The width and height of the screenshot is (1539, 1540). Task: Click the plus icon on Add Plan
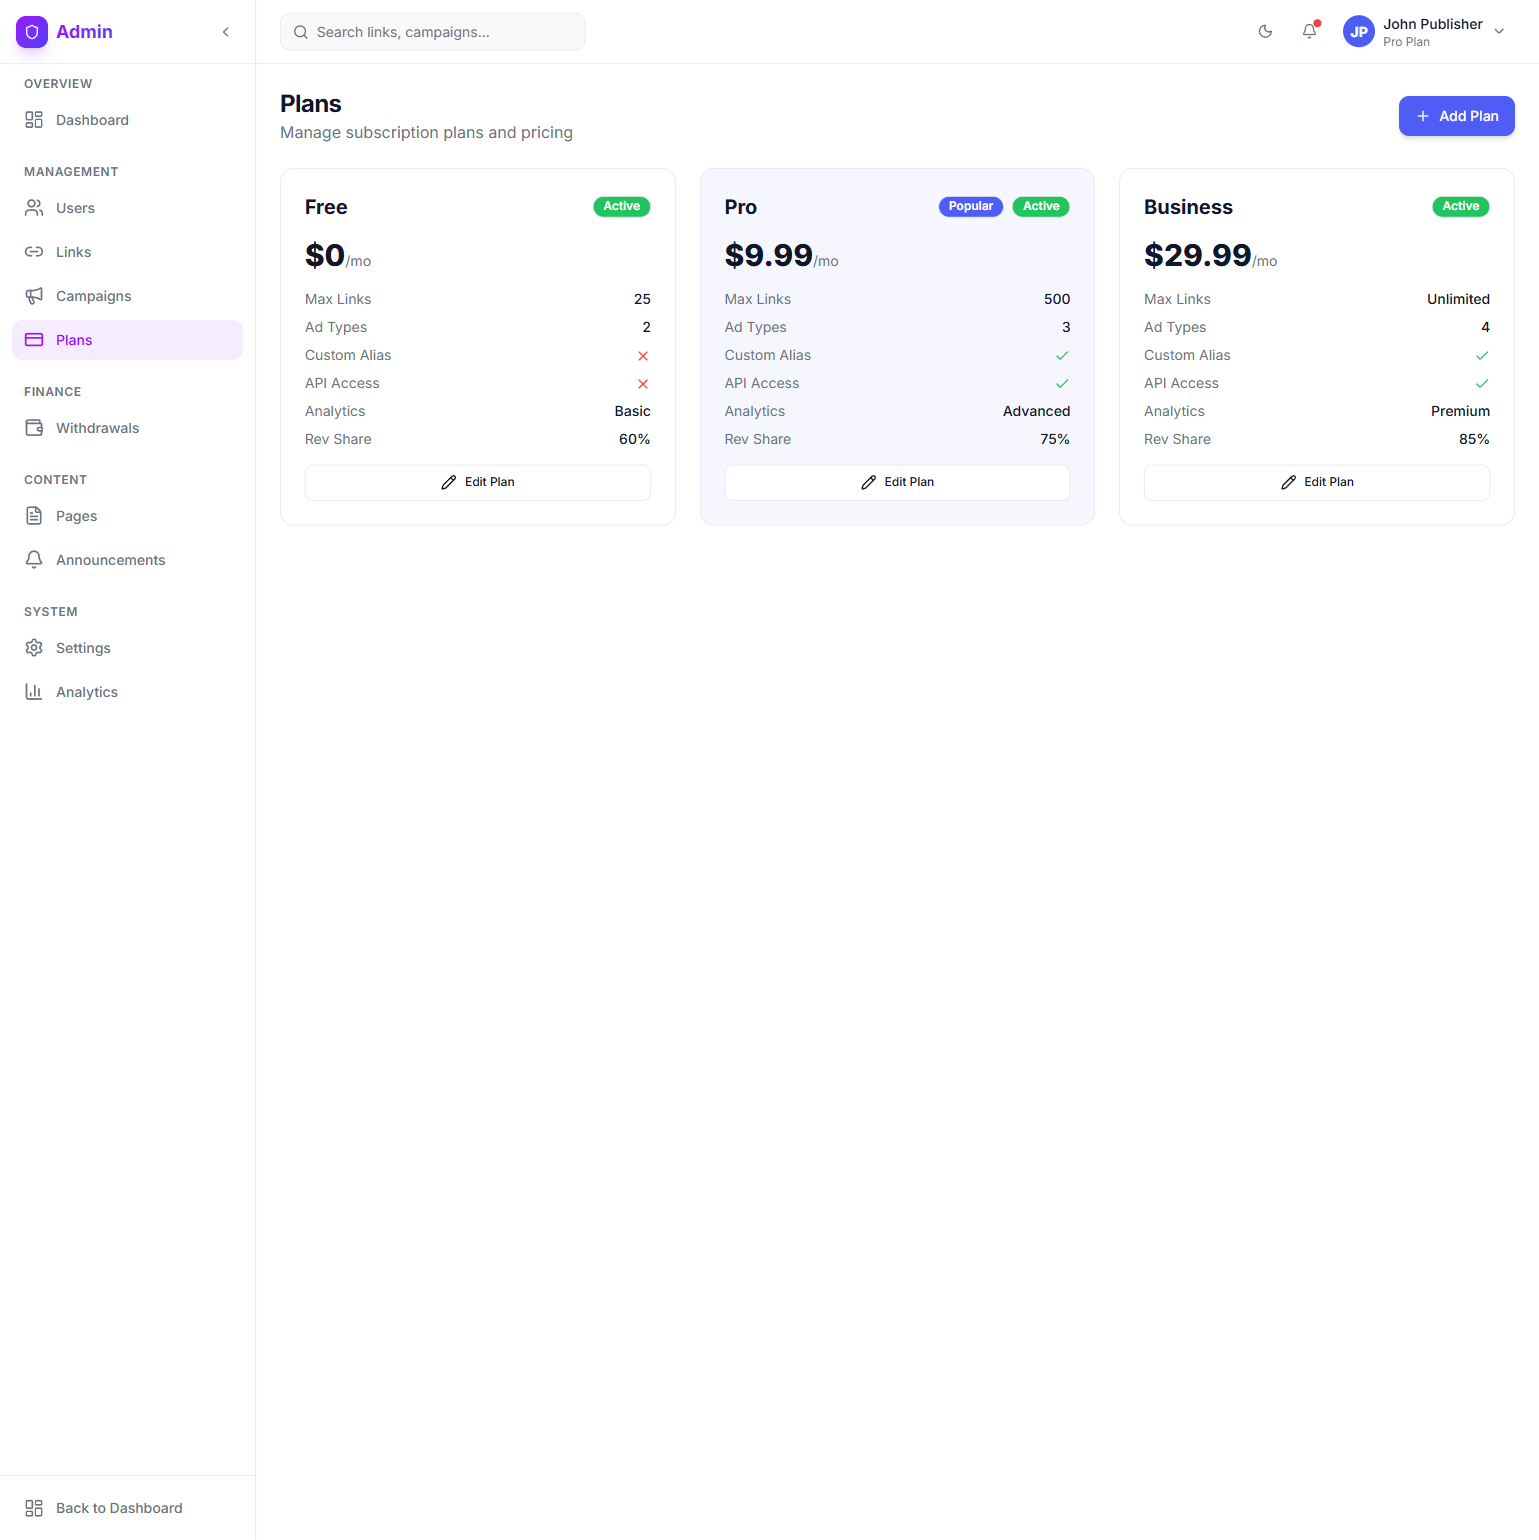(x=1423, y=116)
